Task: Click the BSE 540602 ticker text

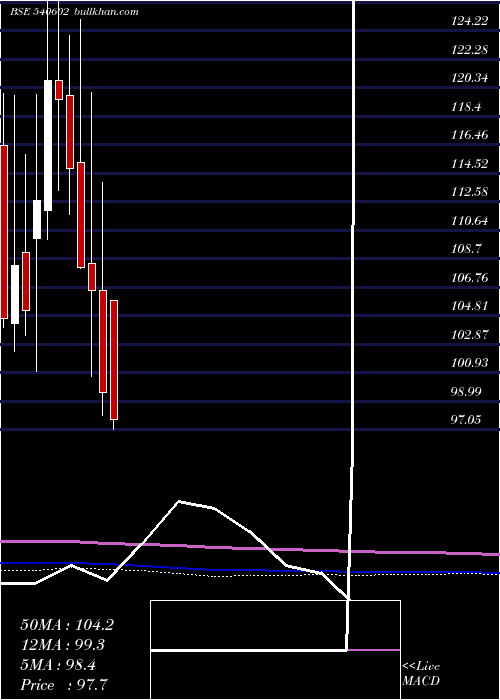Action: click(x=39, y=12)
